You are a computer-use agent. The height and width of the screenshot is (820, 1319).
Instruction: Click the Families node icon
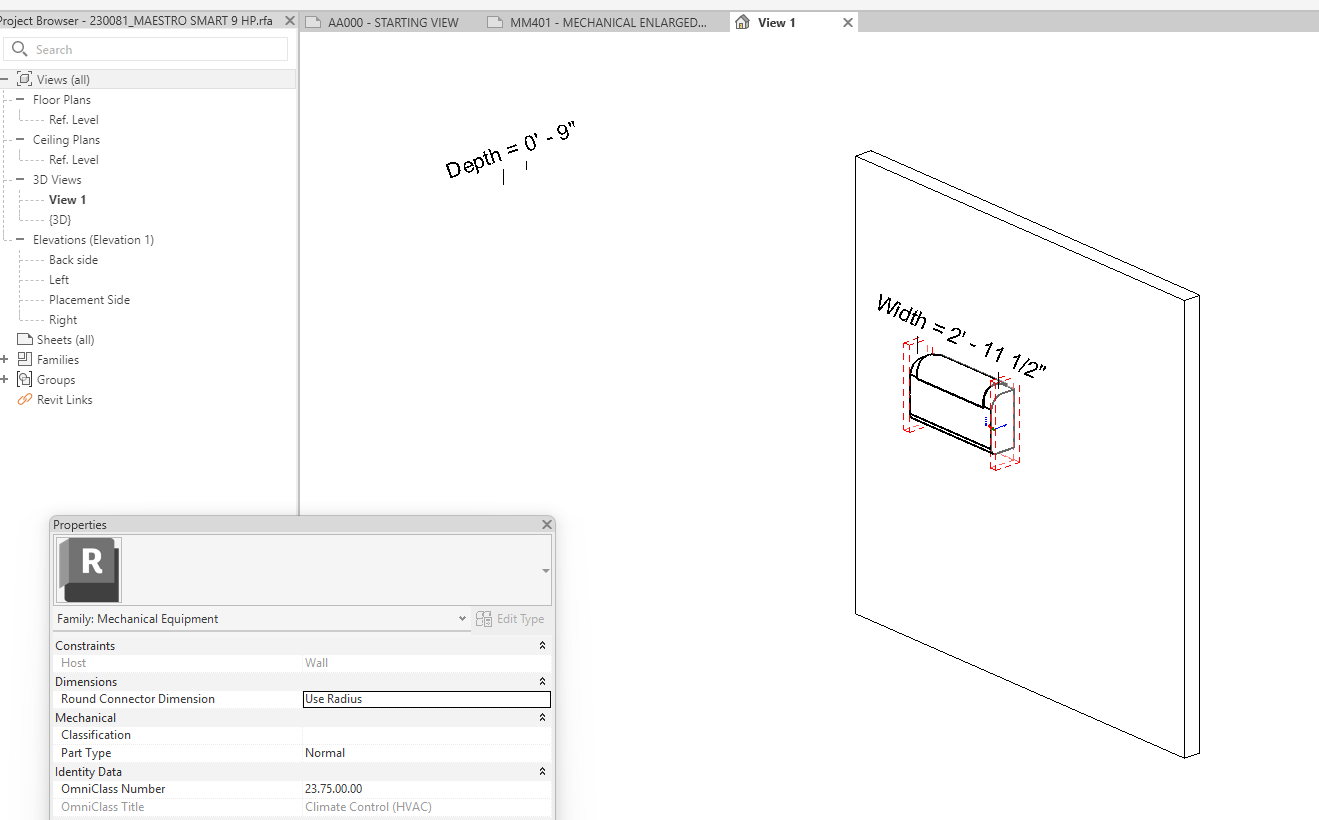point(25,359)
